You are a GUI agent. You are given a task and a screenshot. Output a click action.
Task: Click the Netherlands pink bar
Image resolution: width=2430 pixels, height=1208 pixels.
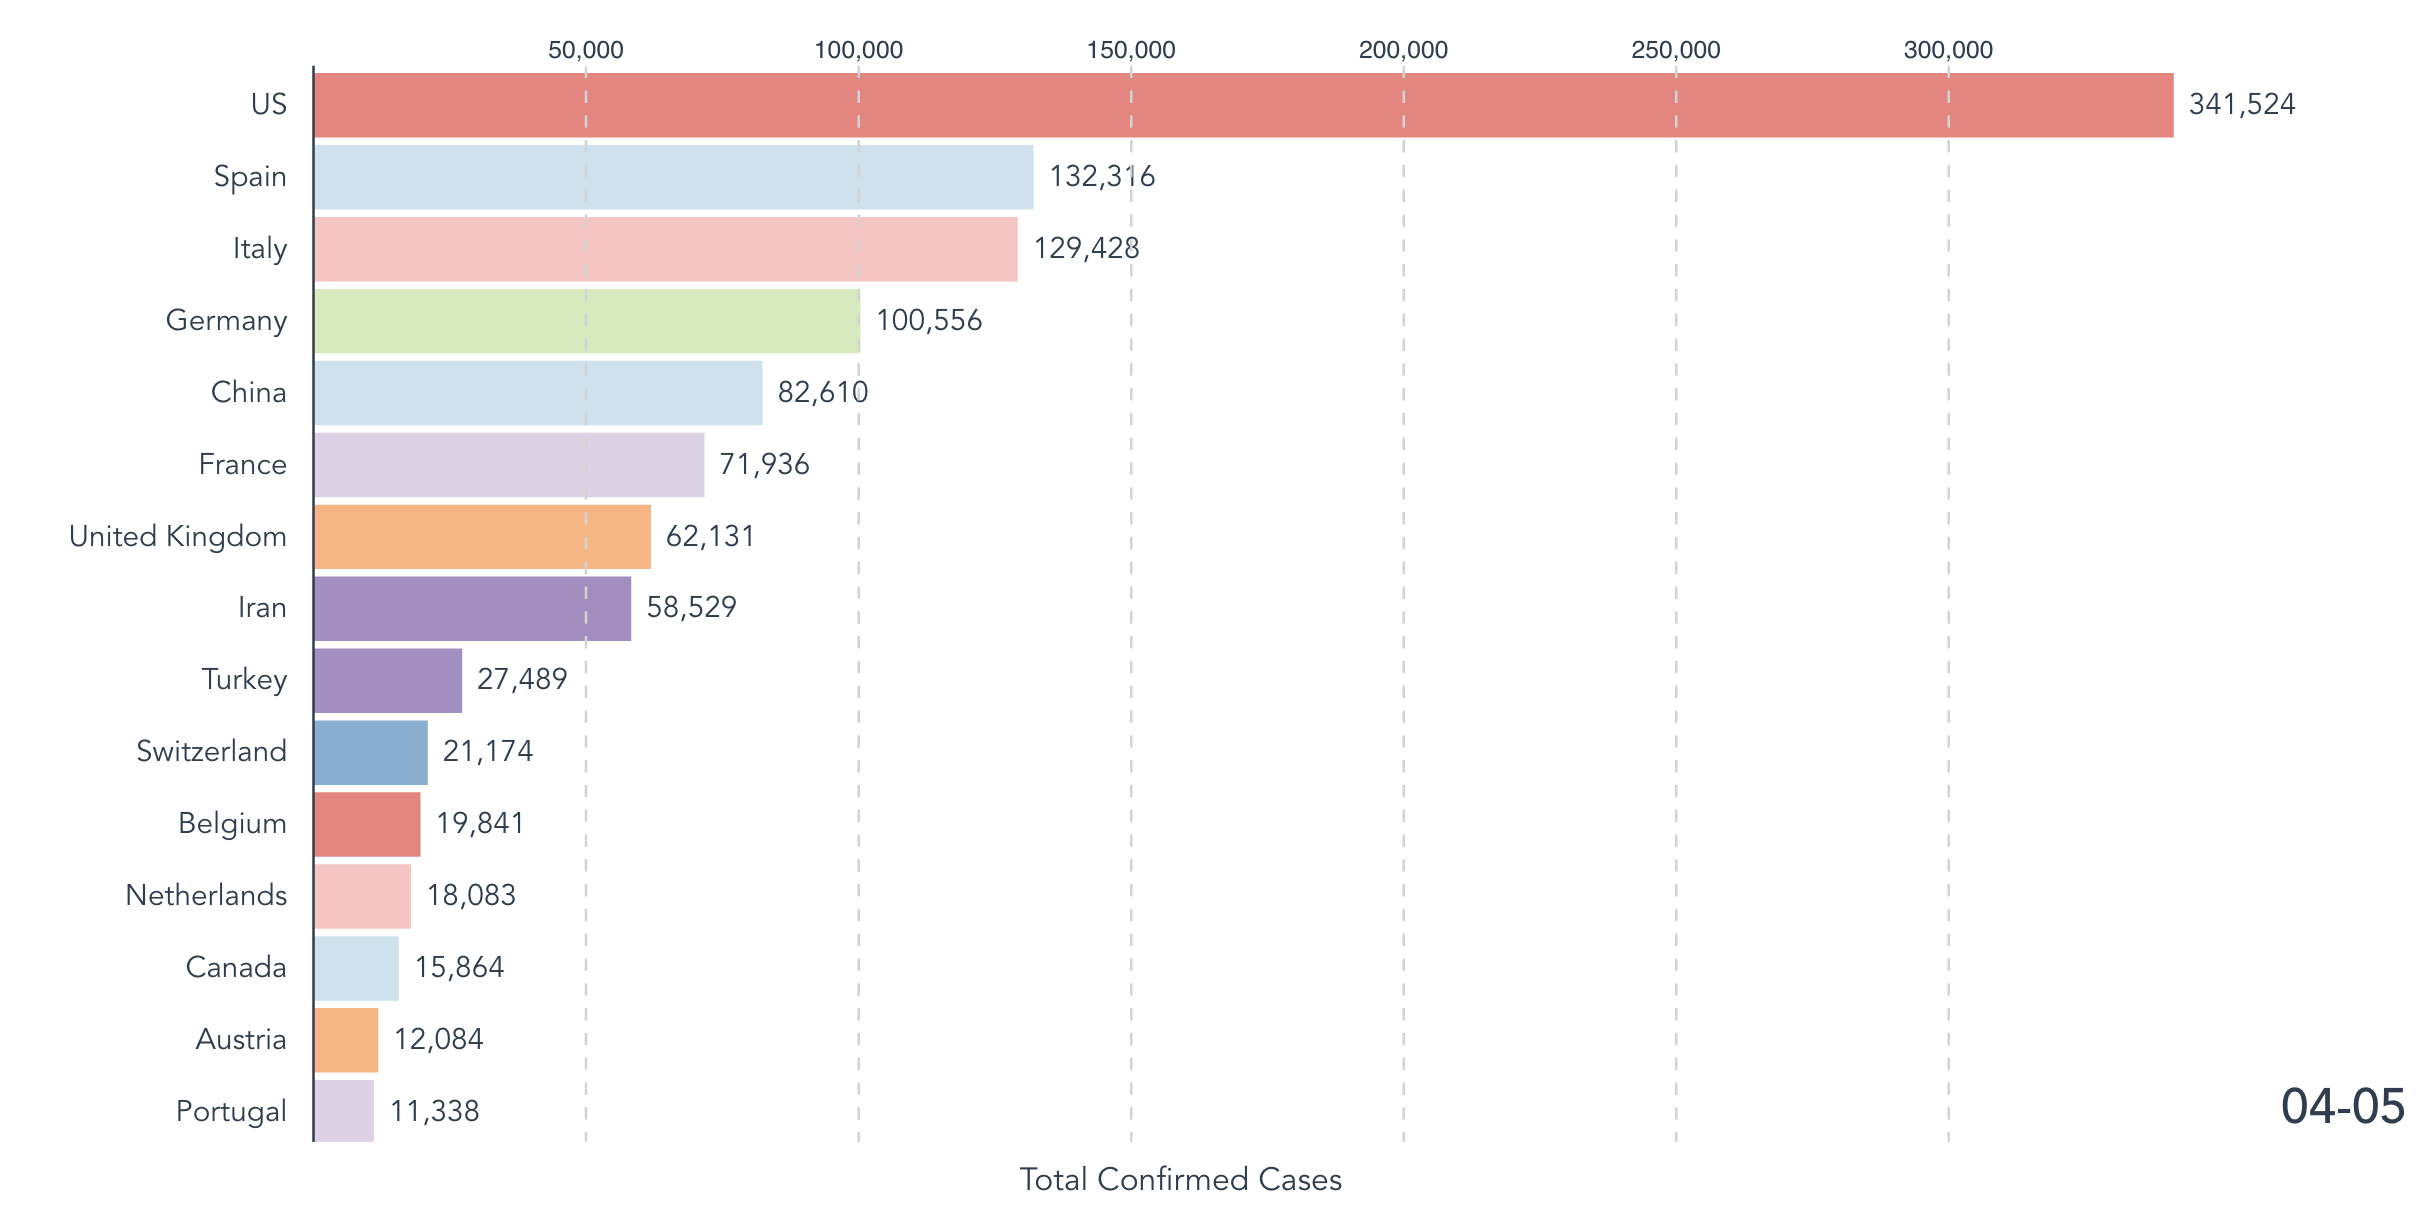click(362, 896)
